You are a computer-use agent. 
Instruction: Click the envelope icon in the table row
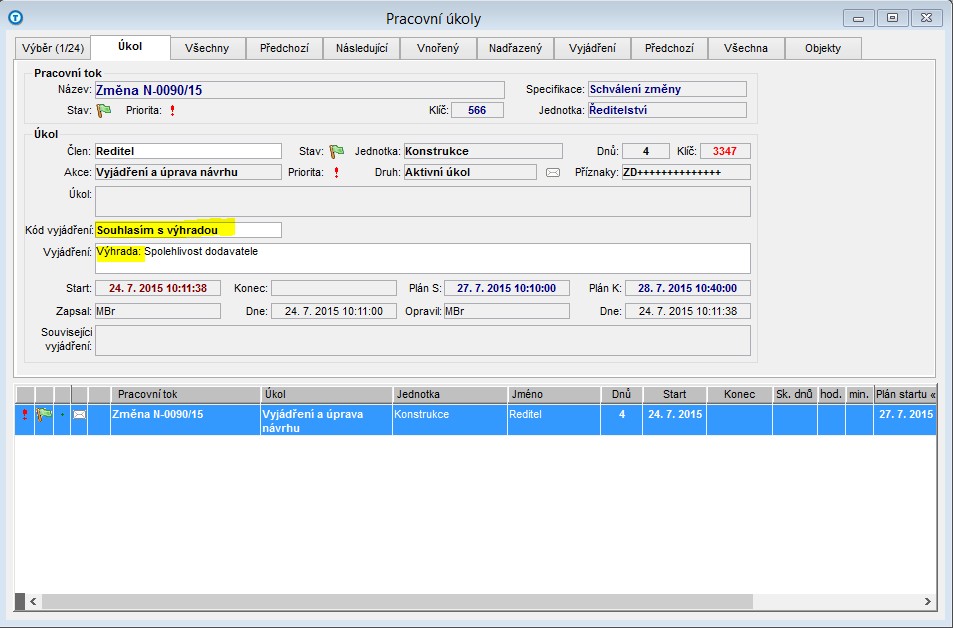pos(80,415)
